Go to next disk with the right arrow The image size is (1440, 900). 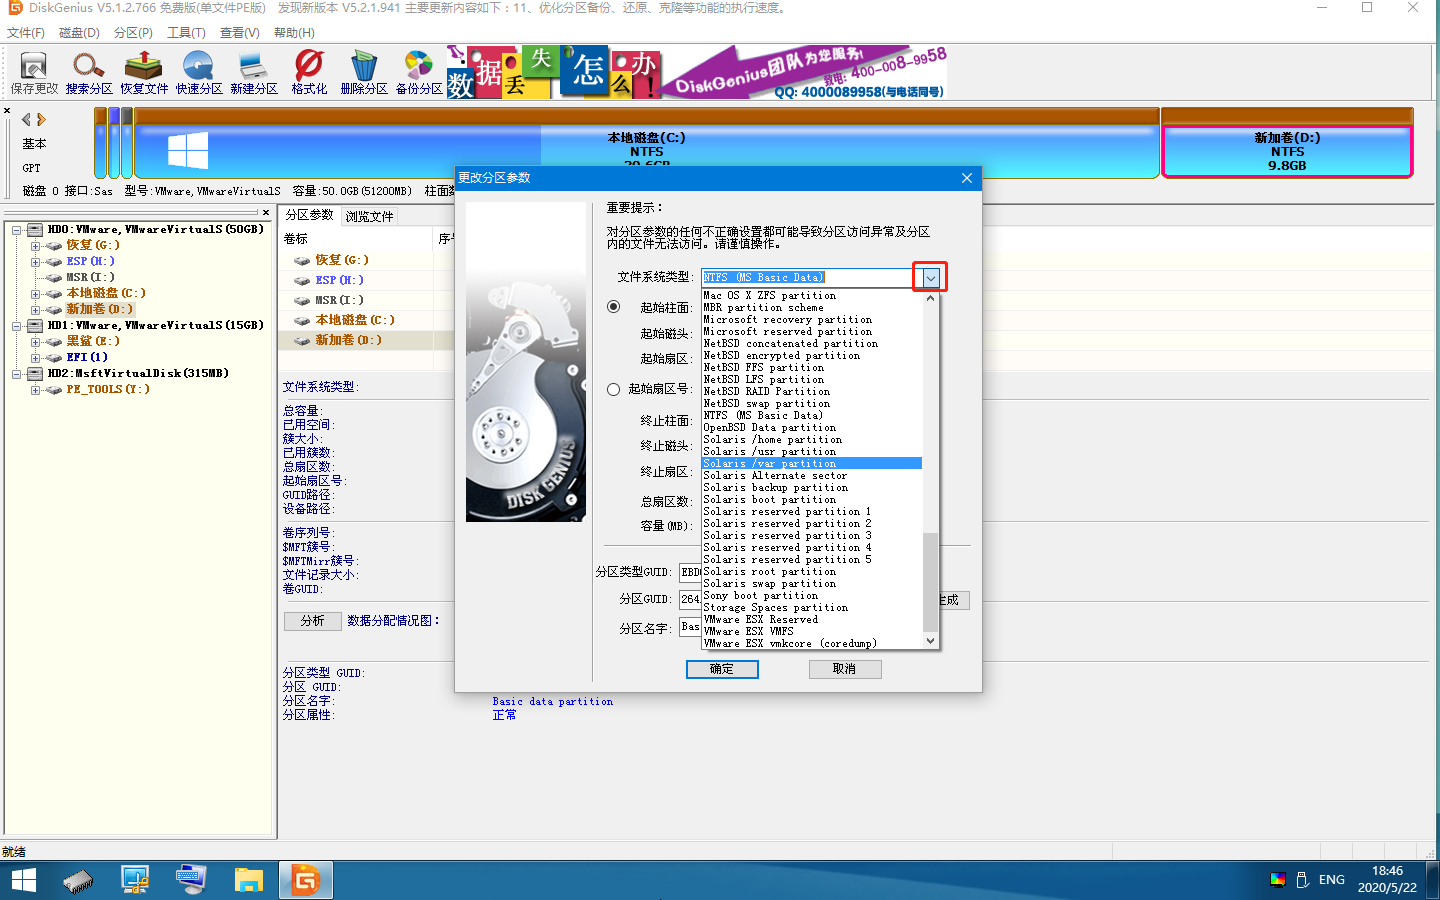pyautogui.click(x=41, y=119)
